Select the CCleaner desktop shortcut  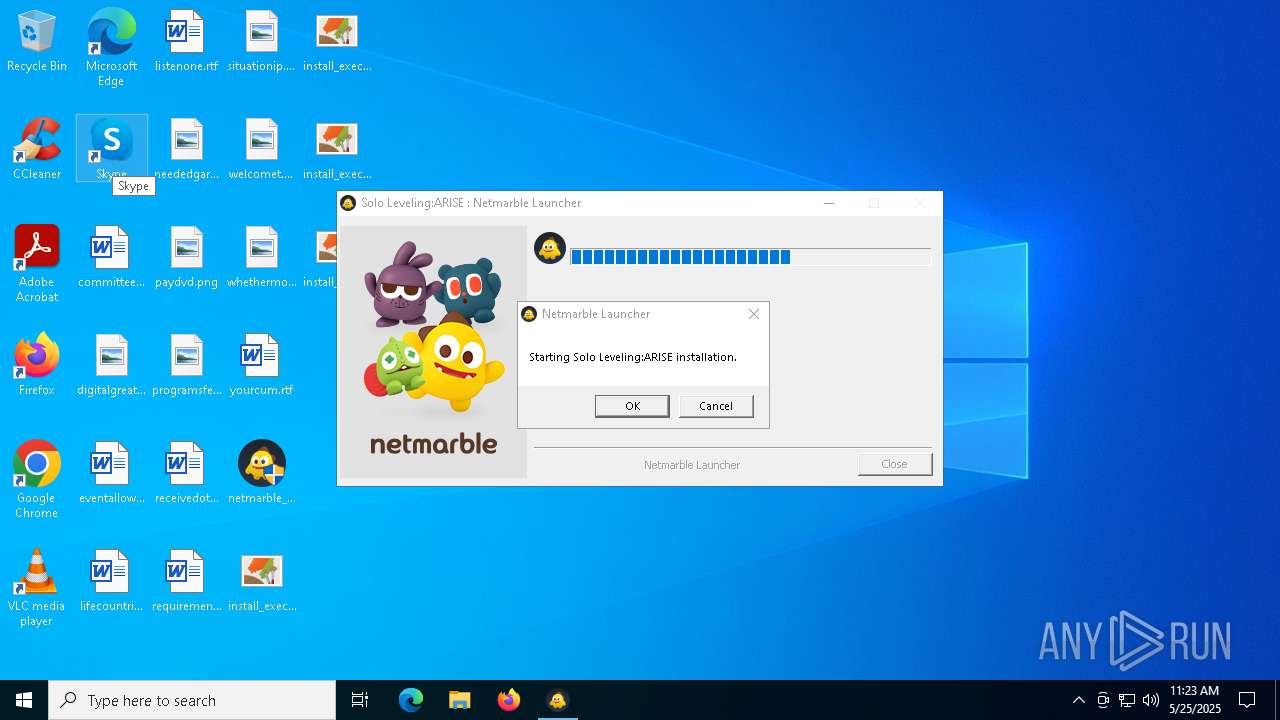[37, 150]
